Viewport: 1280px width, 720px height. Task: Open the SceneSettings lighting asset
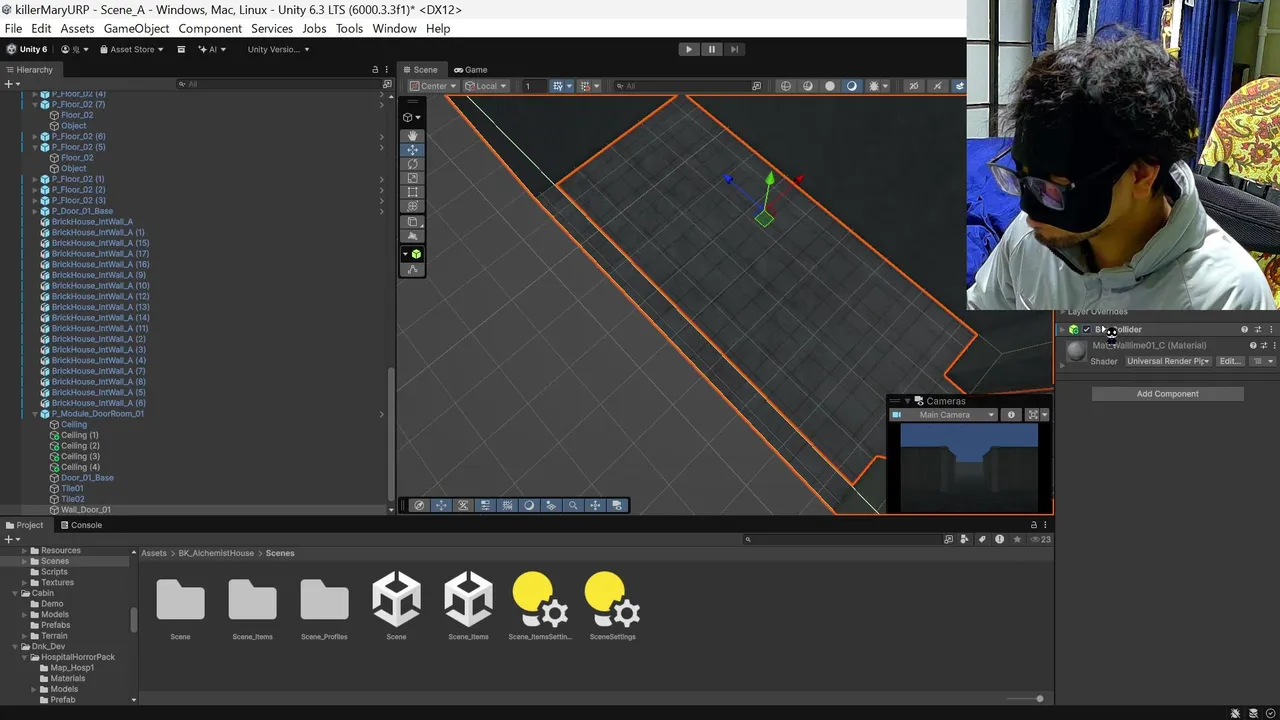pyautogui.click(x=612, y=605)
